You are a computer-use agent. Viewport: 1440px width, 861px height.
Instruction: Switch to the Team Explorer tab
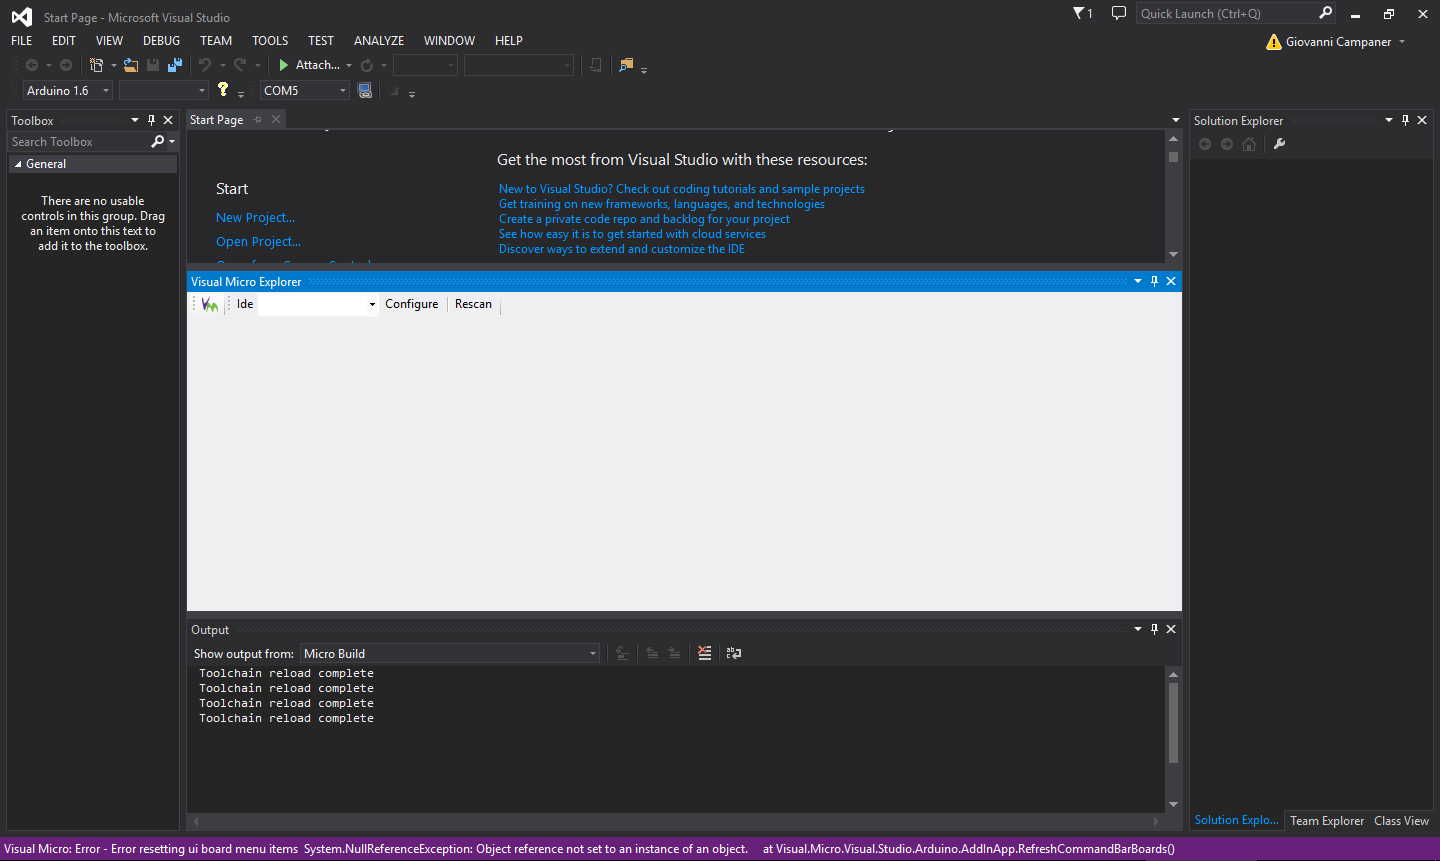tap(1327, 821)
